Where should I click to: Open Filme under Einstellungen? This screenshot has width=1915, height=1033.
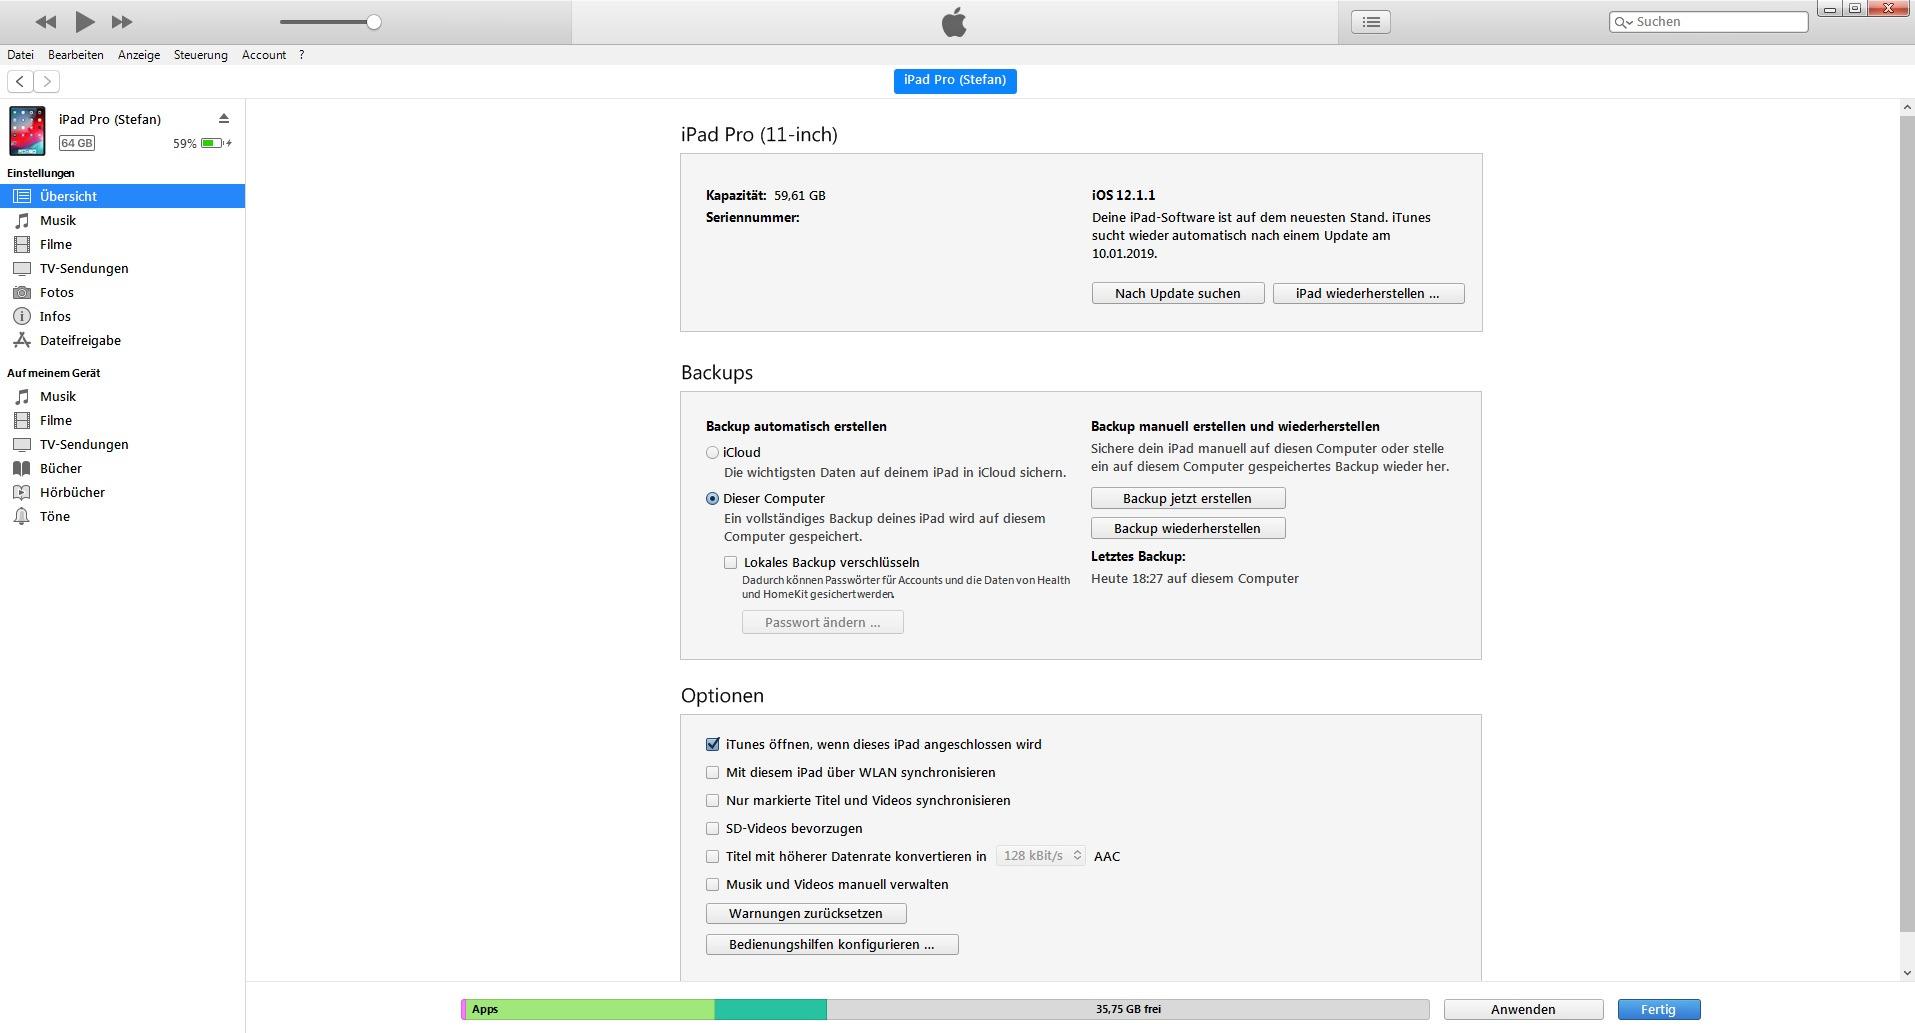[122, 244]
